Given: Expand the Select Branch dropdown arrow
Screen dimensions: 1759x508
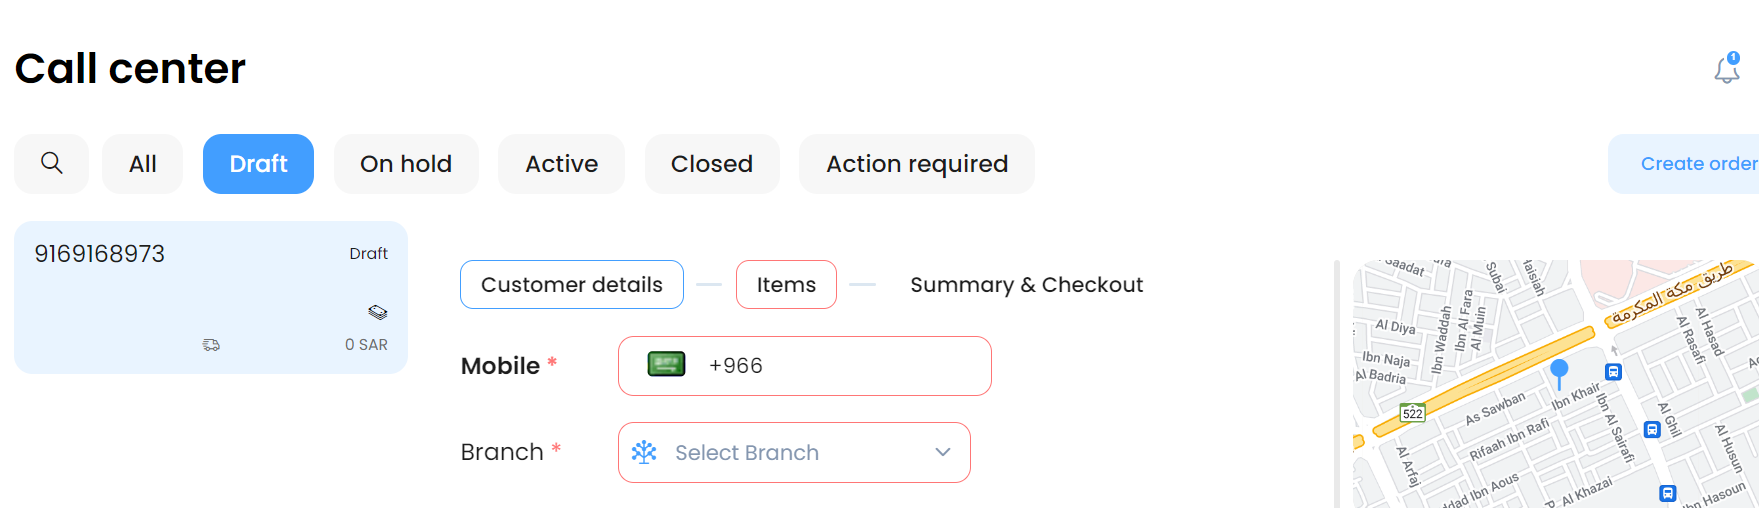Looking at the screenshot, I should (942, 452).
